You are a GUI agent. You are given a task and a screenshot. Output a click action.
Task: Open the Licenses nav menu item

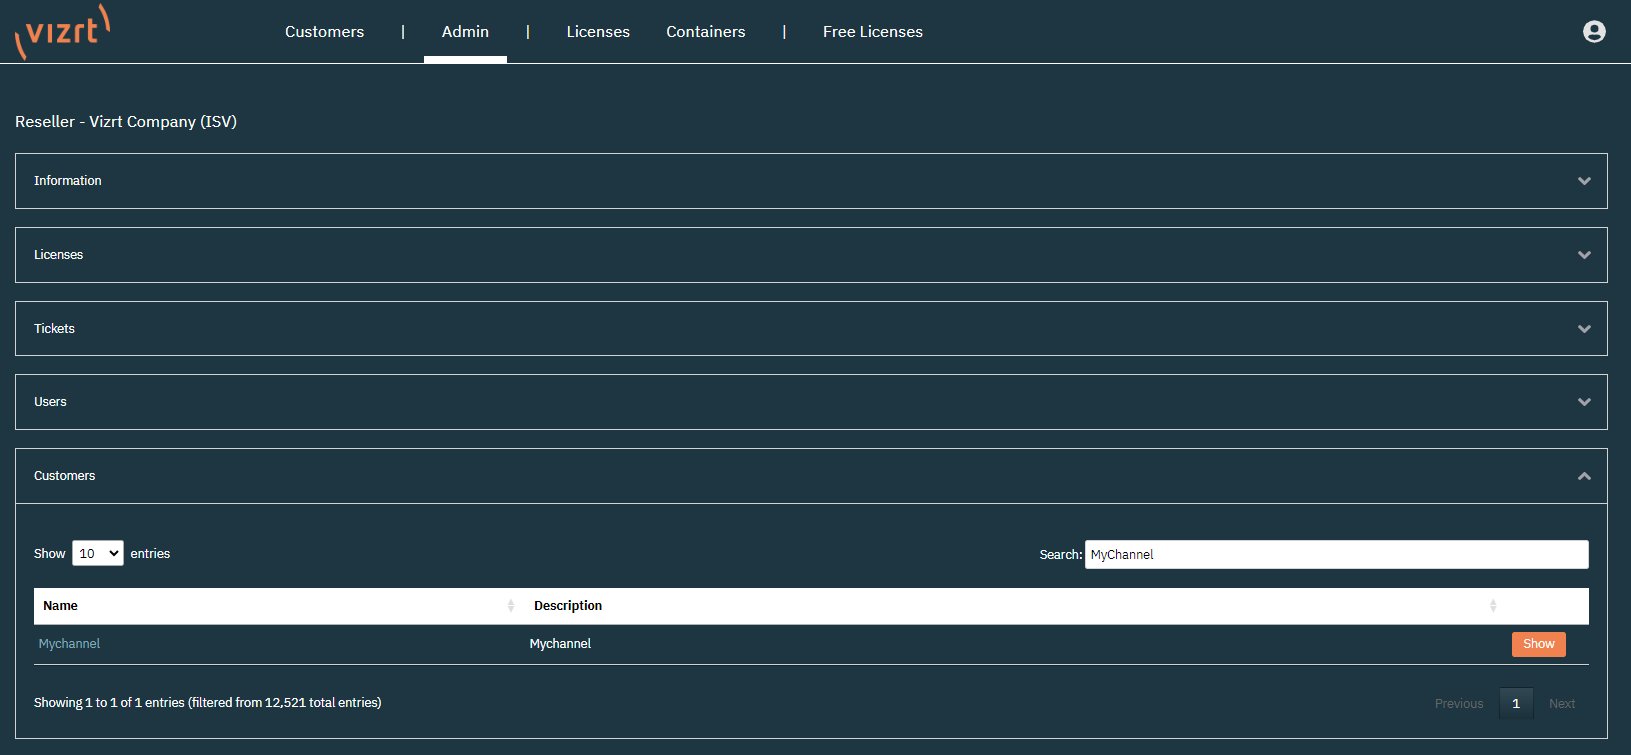point(598,32)
